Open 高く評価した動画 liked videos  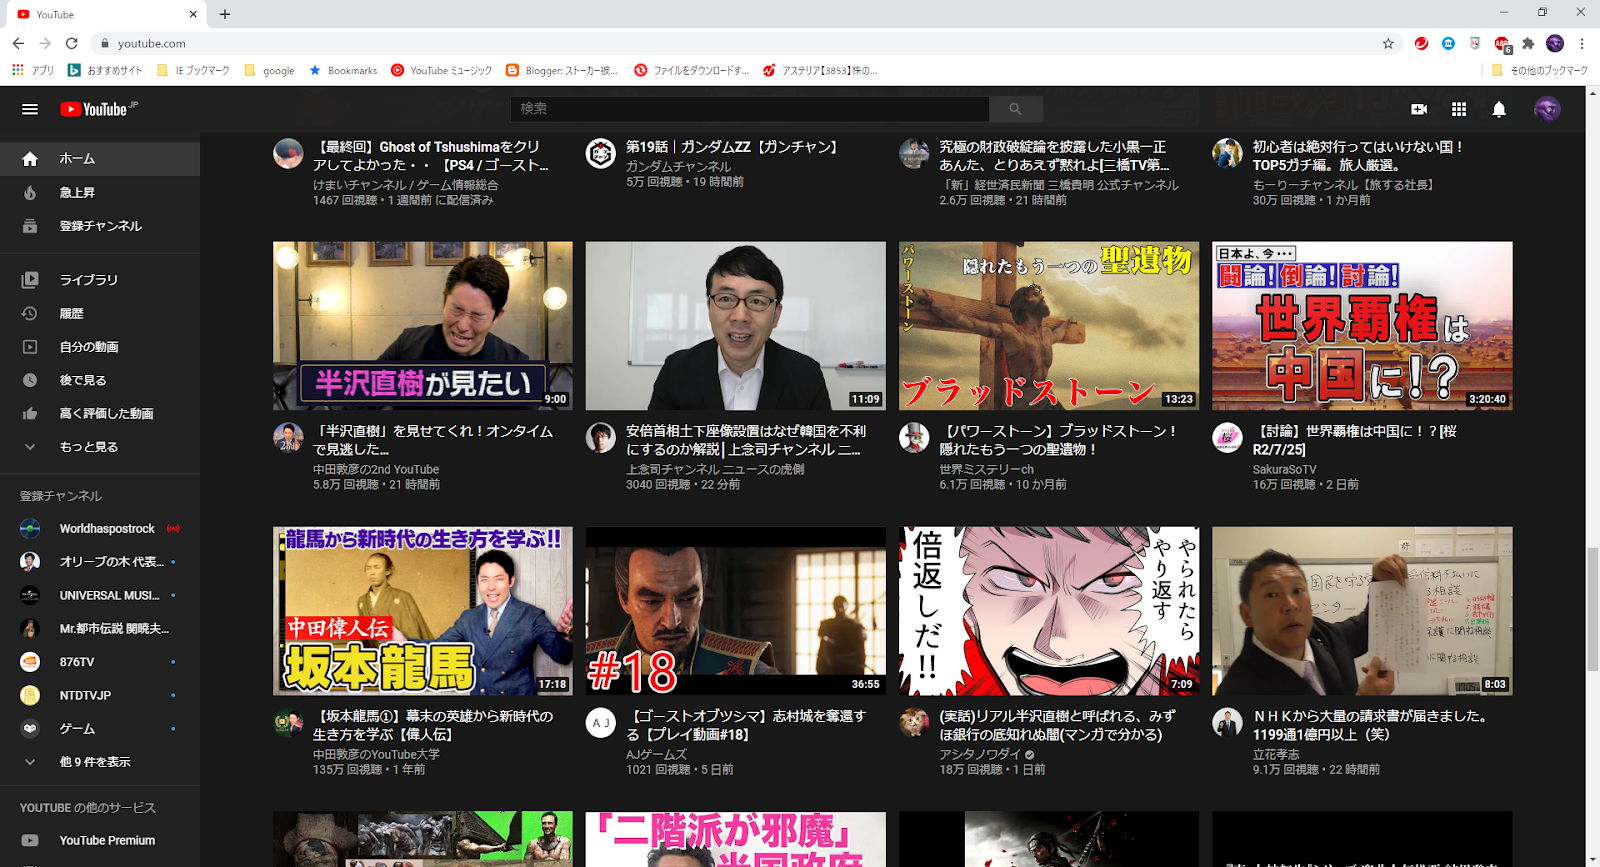[100, 413]
